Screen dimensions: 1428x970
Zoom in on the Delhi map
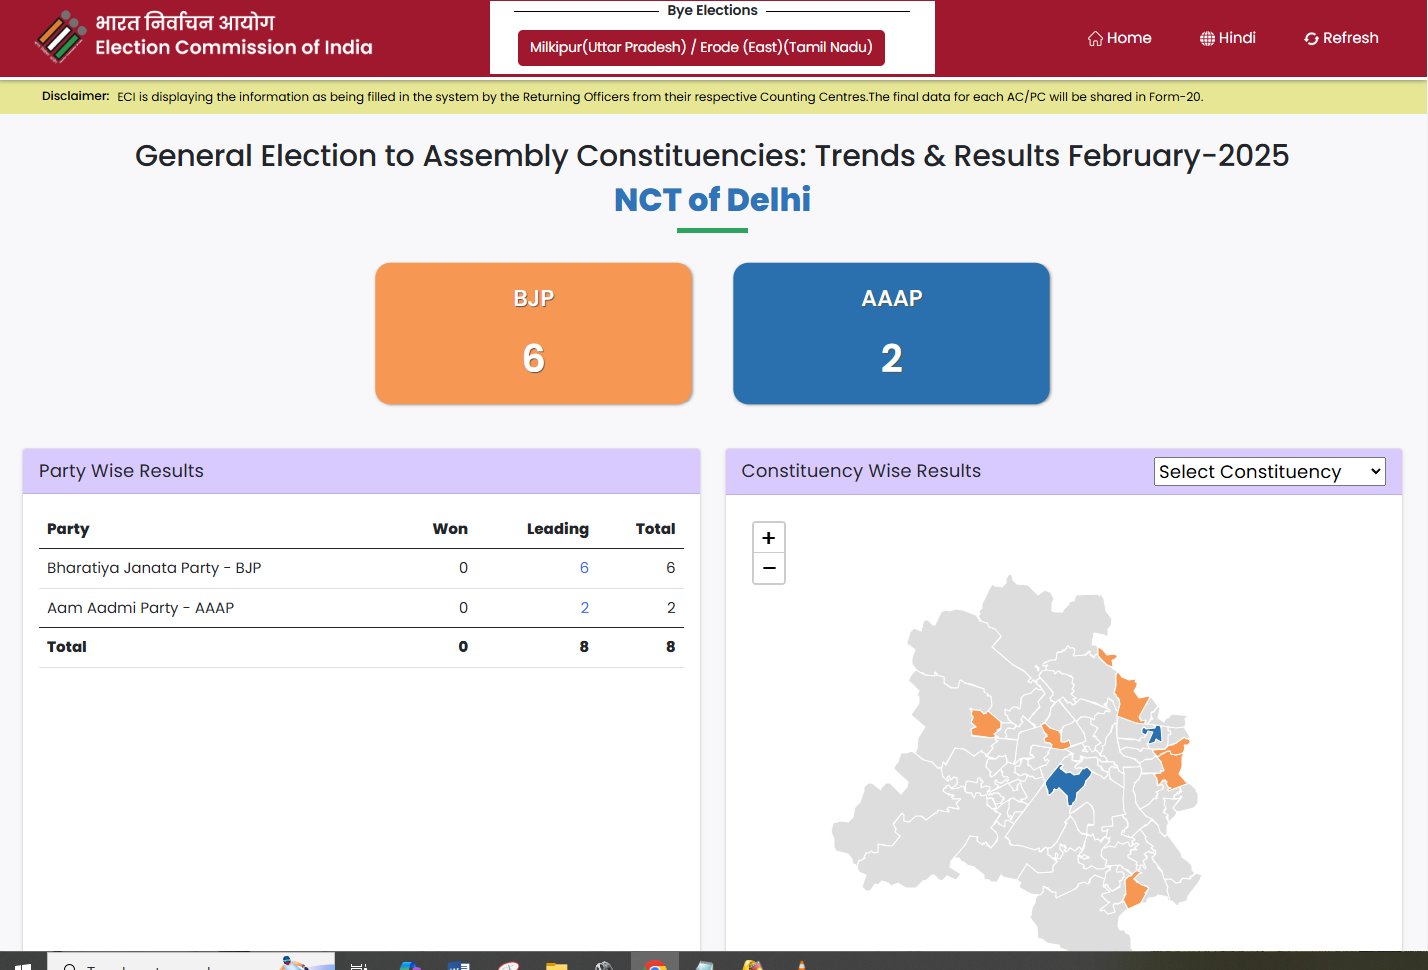click(768, 538)
